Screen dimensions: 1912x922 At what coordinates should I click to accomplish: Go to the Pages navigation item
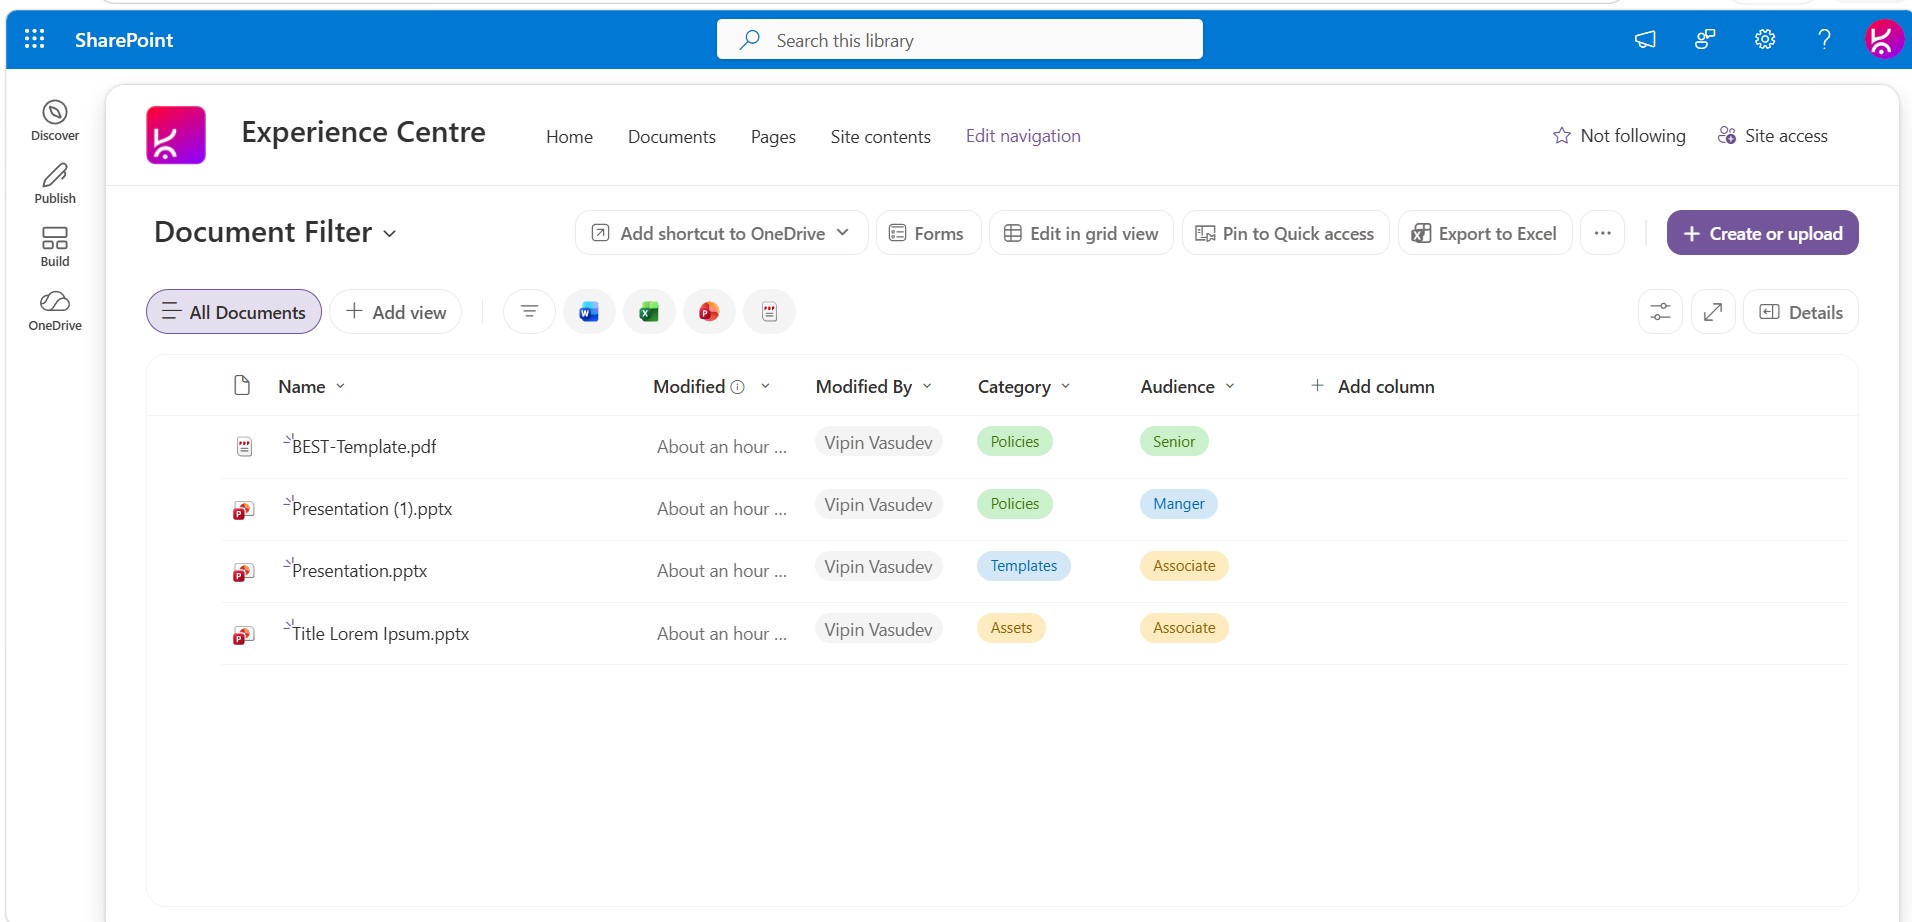[x=773, y=136]
